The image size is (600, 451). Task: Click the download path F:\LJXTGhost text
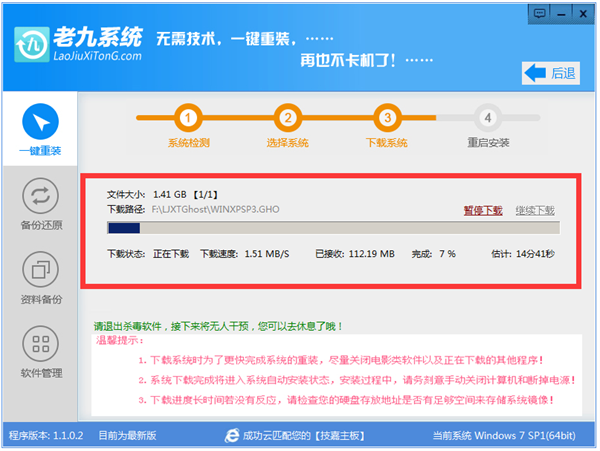pos(215,211)
